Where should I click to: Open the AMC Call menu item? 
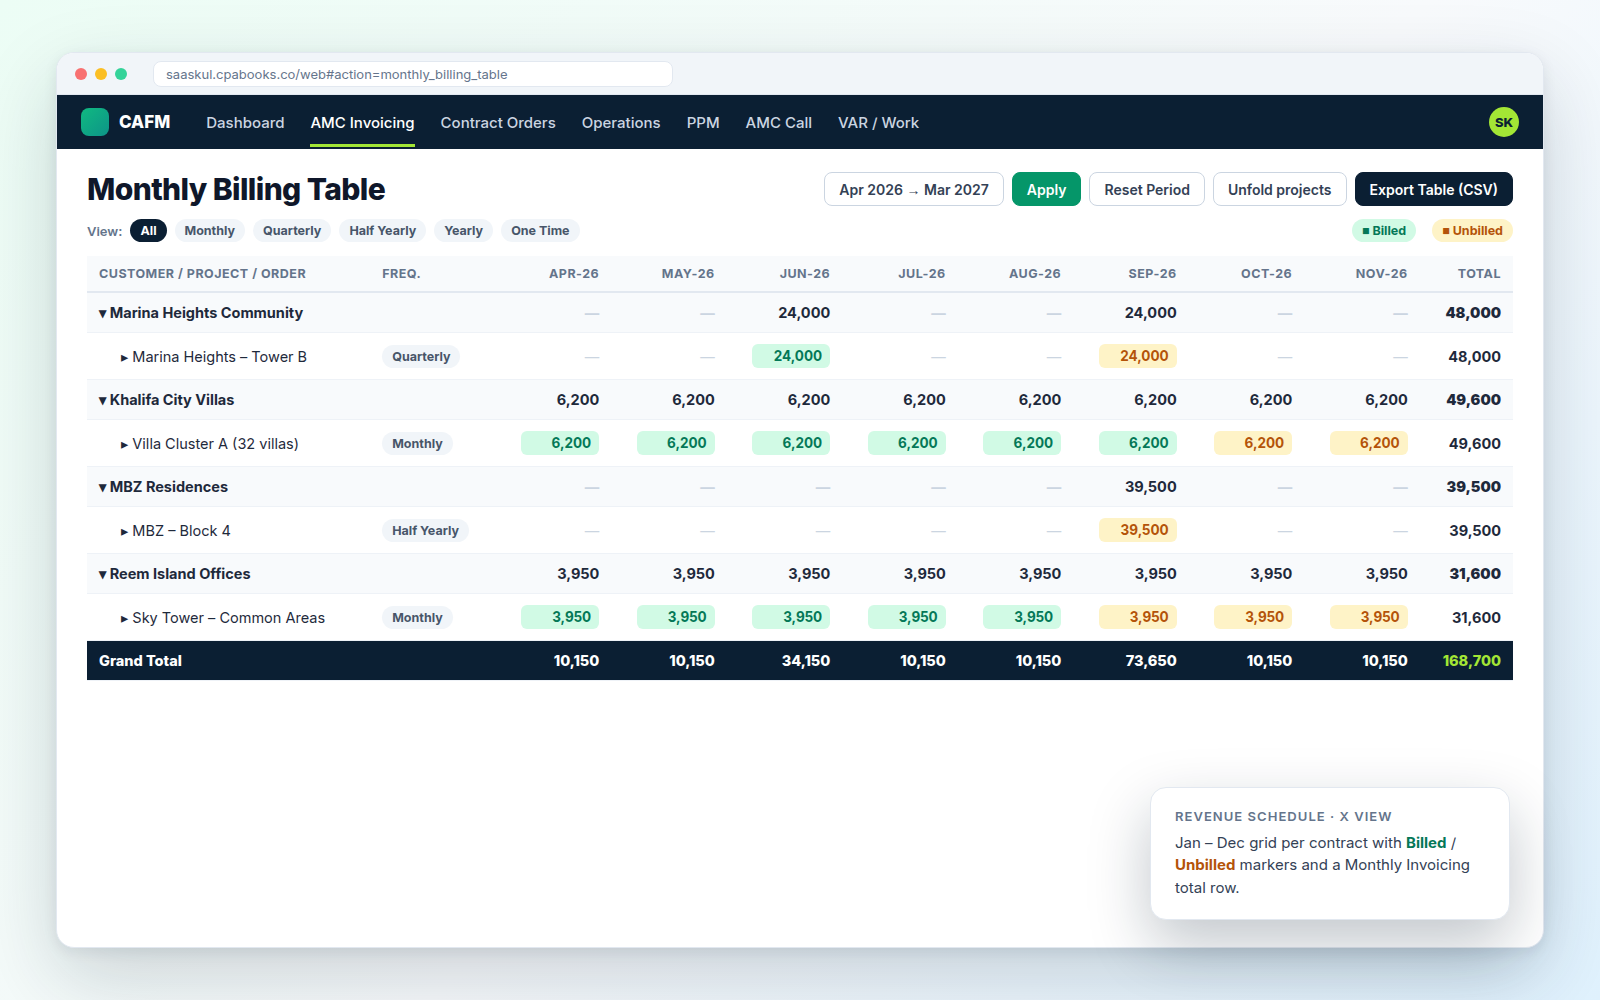(779, 122)
